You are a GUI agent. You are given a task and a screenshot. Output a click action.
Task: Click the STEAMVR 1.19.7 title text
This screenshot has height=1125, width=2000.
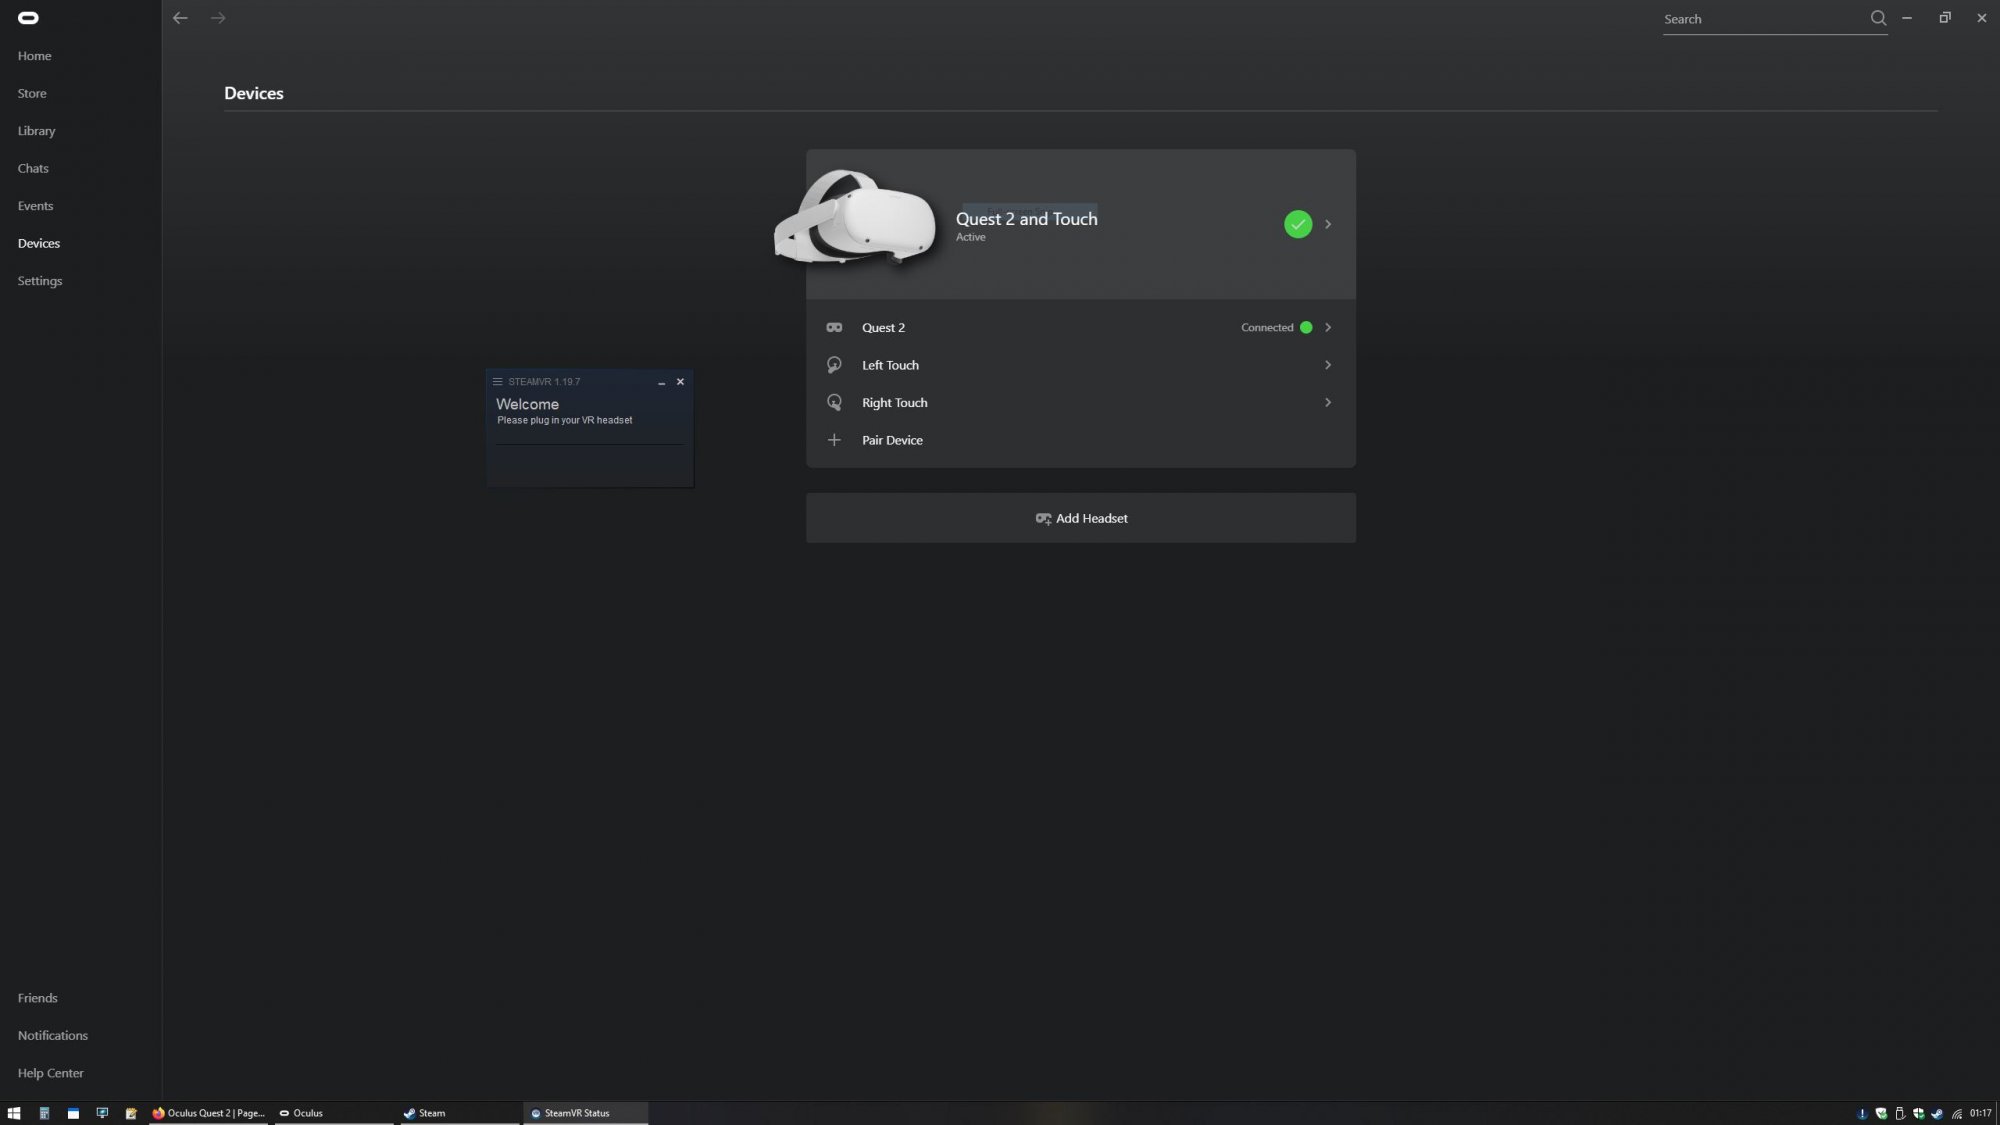pyautogui.click(x=544, y=382)
